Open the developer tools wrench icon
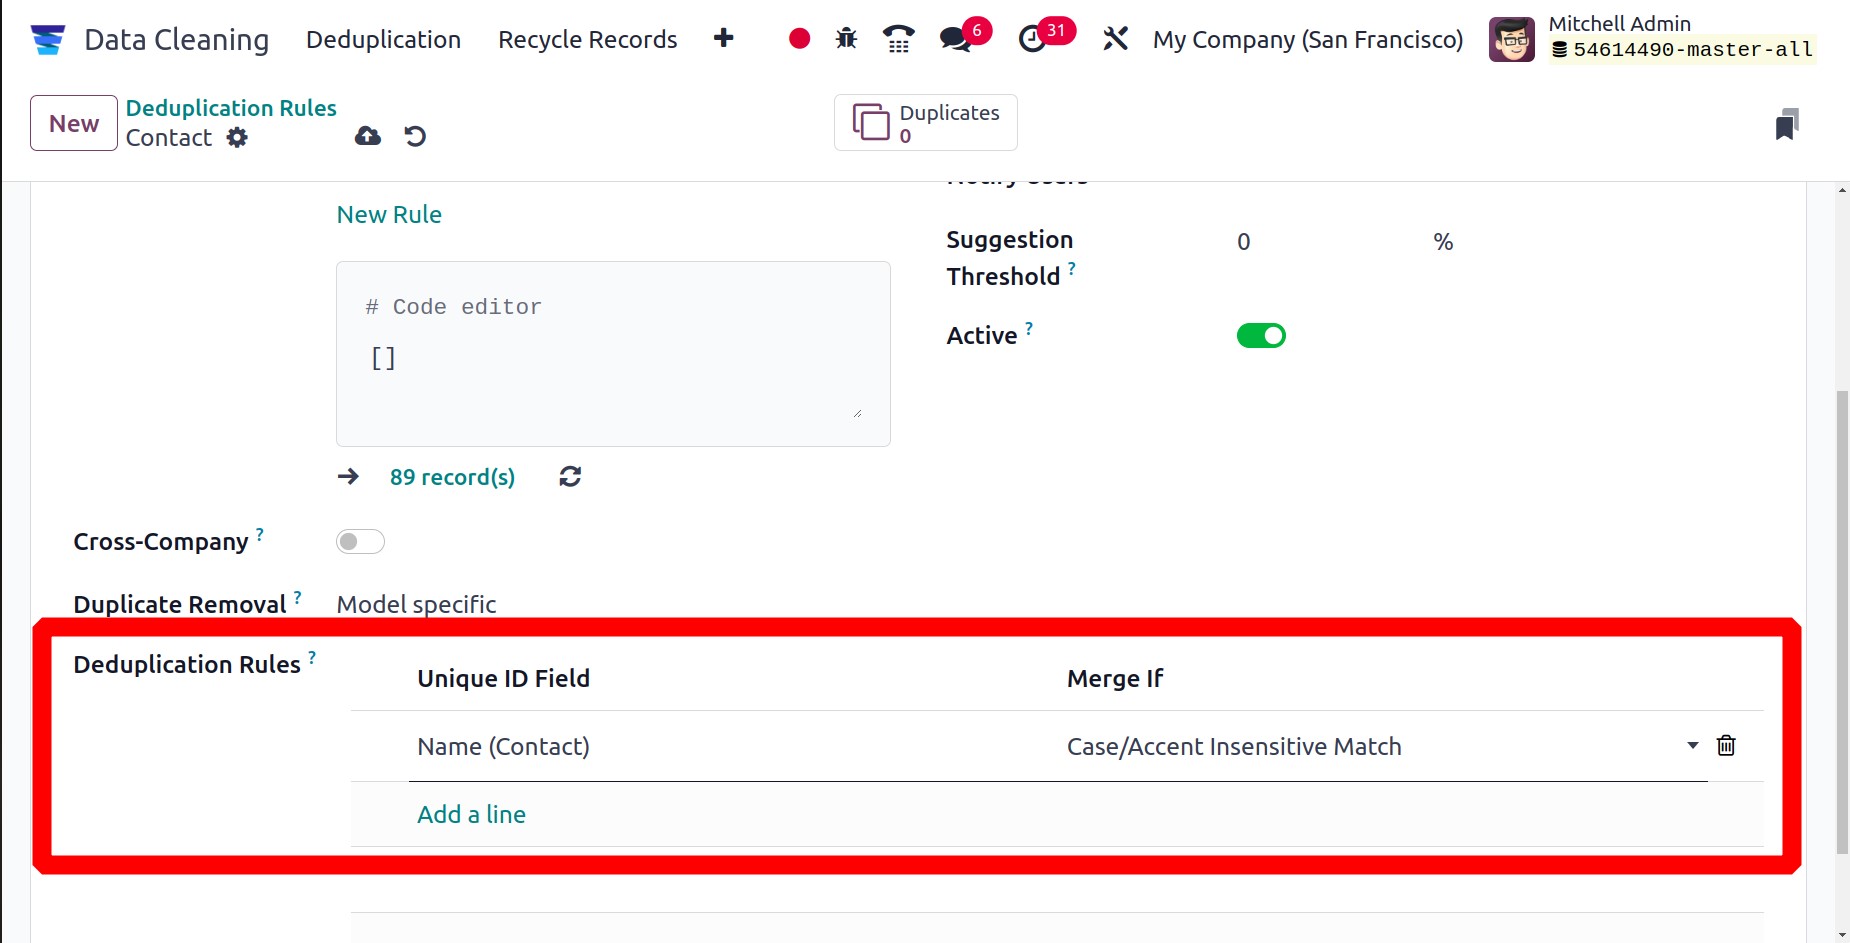 click(1116, 39)
